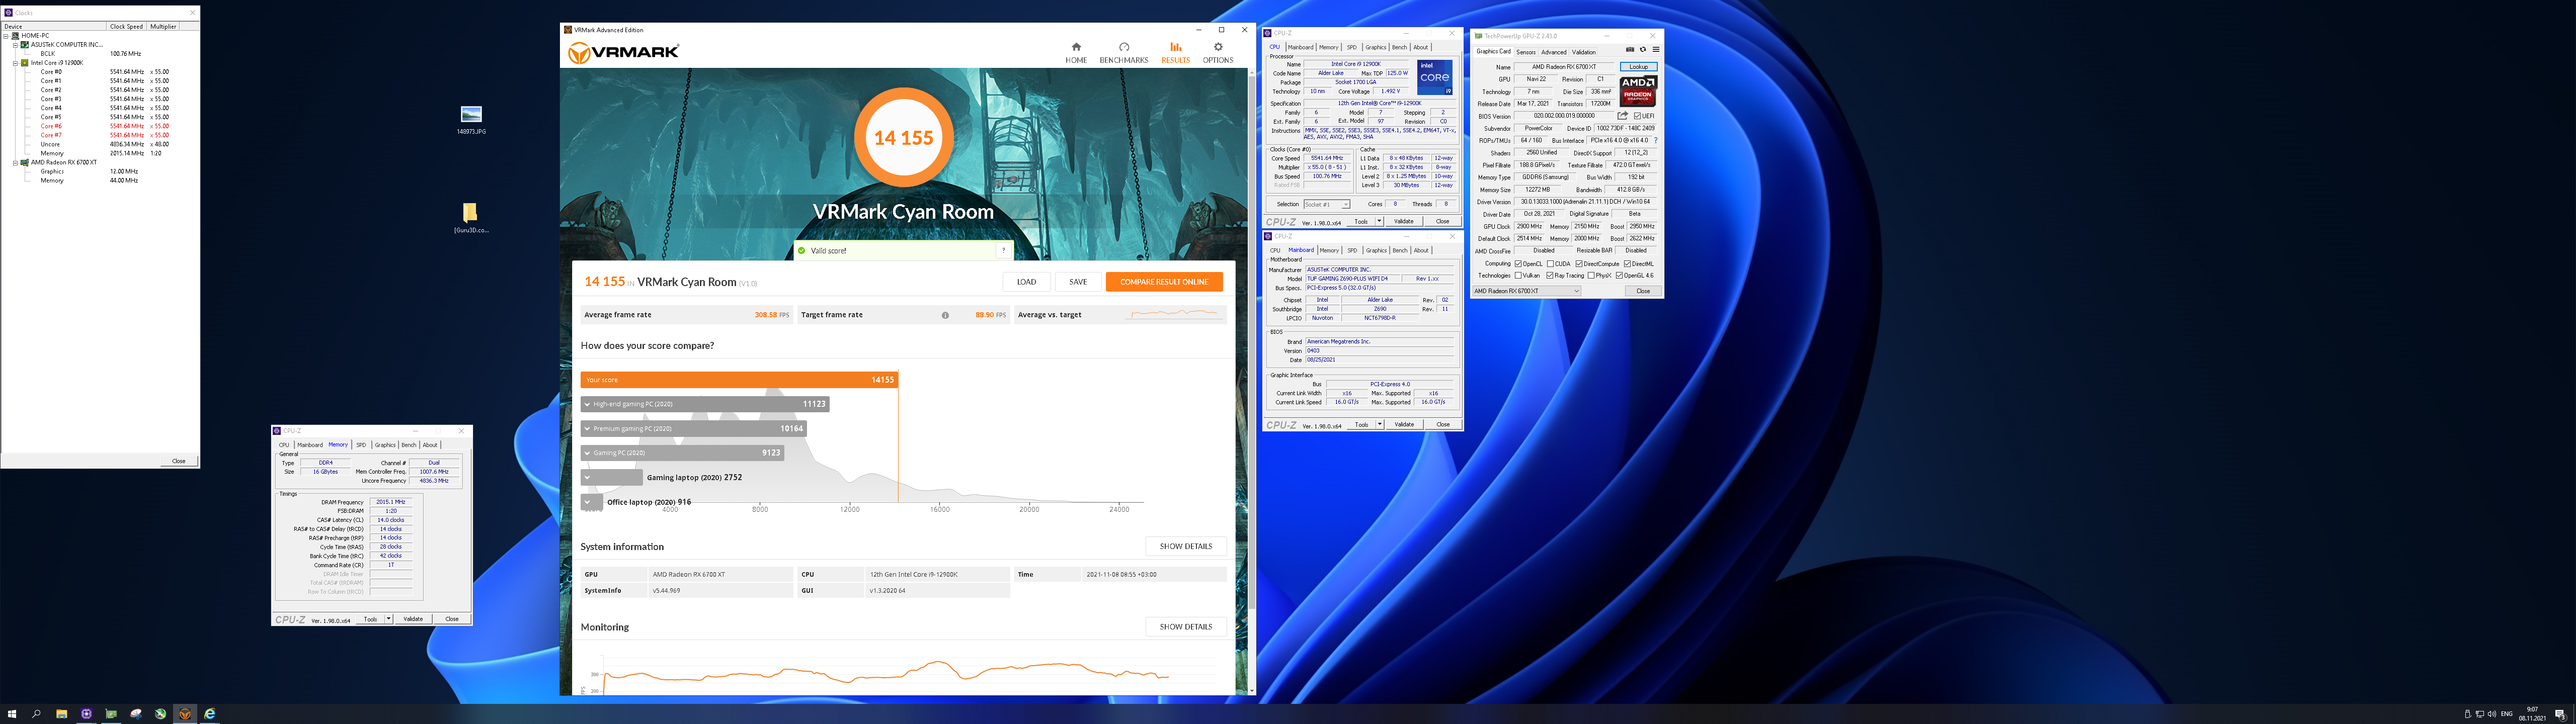Expand the Premium gaming PC (2020) comparison
The height and width of the screenshot is (724, 2576).
pyautogui.click(x=587, y=429)
